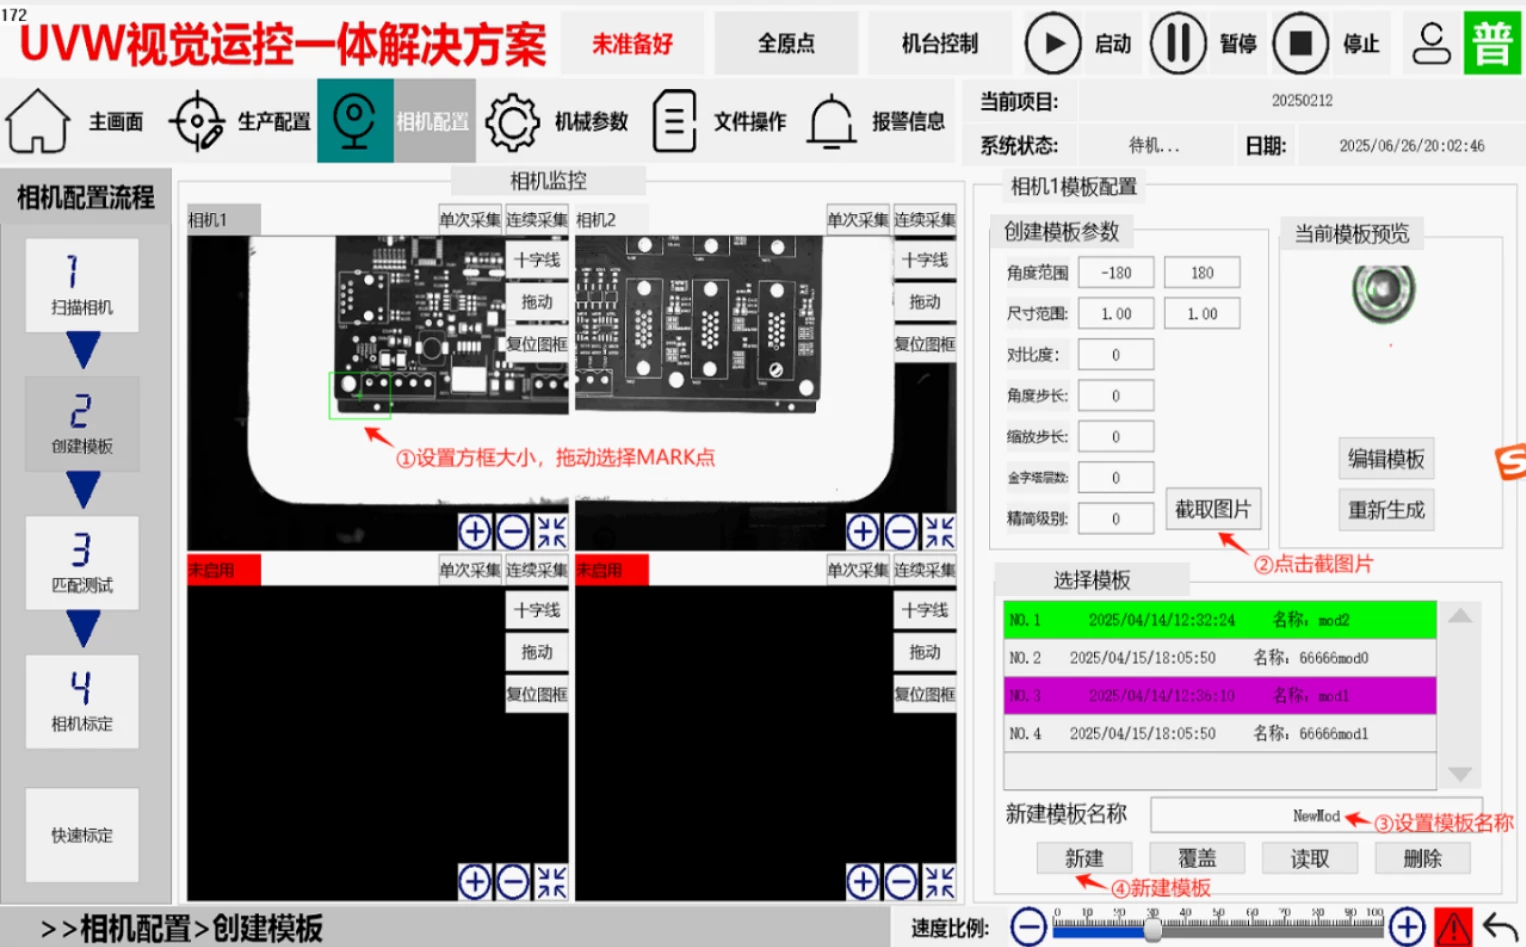Image resolution: width=1526 pixels, height=947 pixels.
Task: Click step 4 相机标定
Action: point(82,702)
